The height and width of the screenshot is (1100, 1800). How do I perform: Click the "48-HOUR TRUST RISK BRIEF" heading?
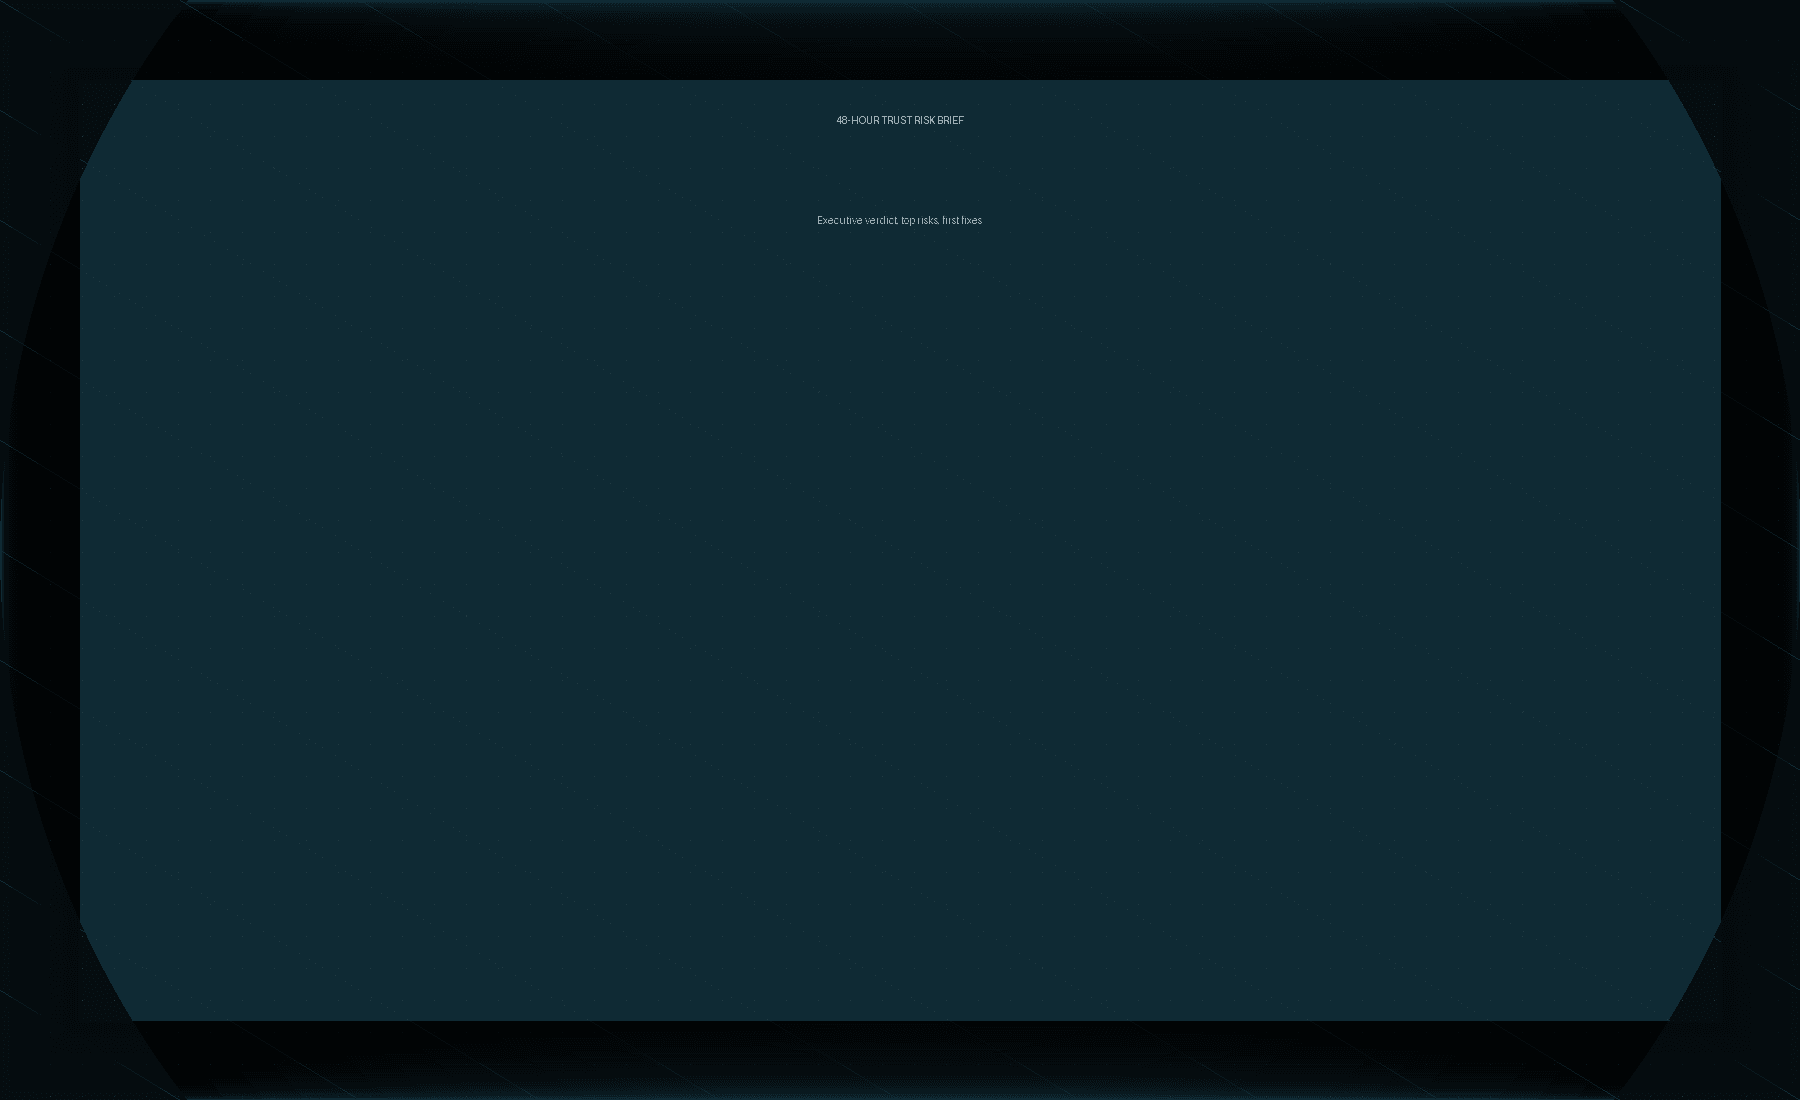click(x=900, y=120)
